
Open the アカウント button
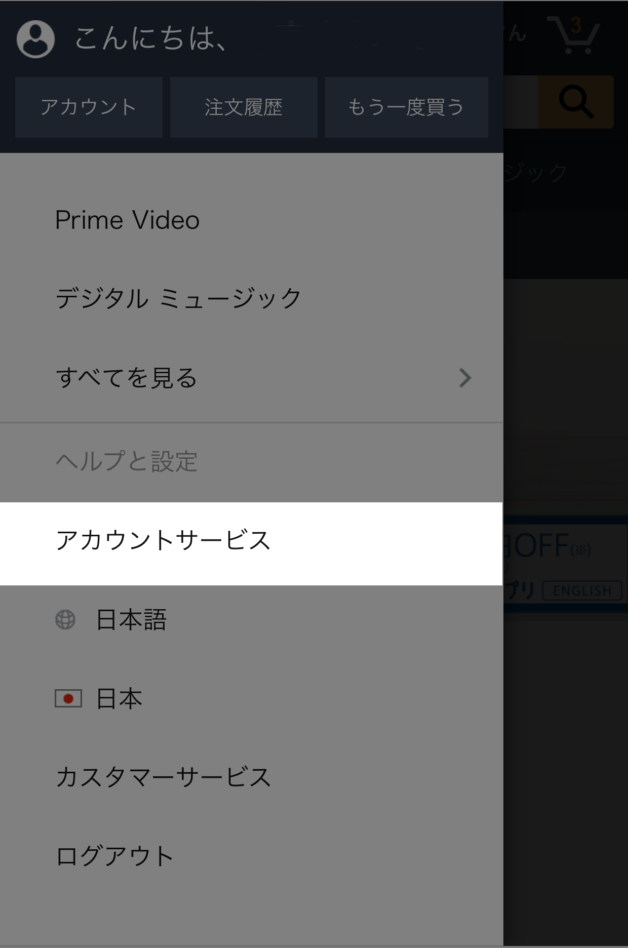(89, 107)
